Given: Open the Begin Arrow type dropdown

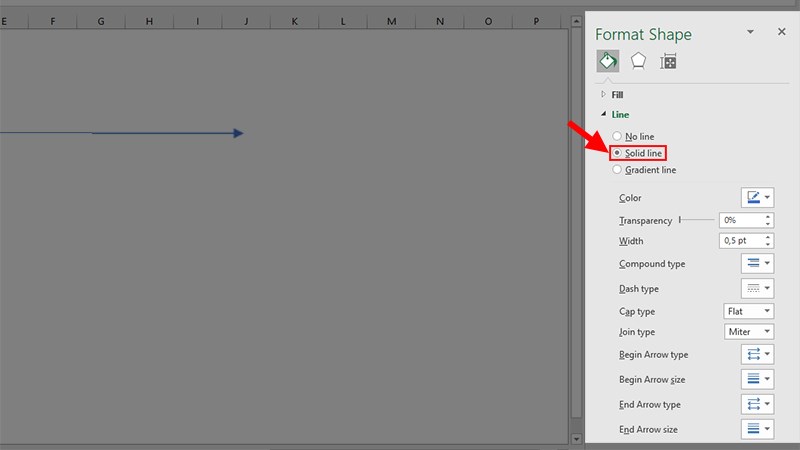Looking at the screenshot, I should [758, 354].
